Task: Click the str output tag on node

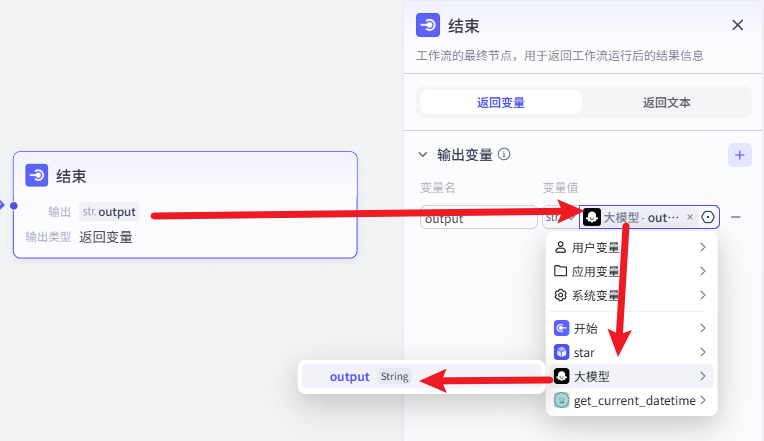Action: [x=109, y=212]
